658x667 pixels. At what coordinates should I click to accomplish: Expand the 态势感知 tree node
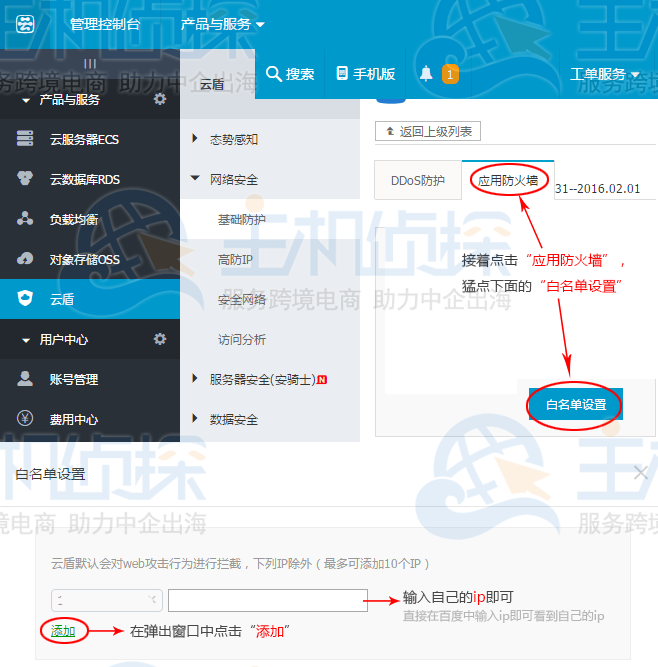coord(194,138)
